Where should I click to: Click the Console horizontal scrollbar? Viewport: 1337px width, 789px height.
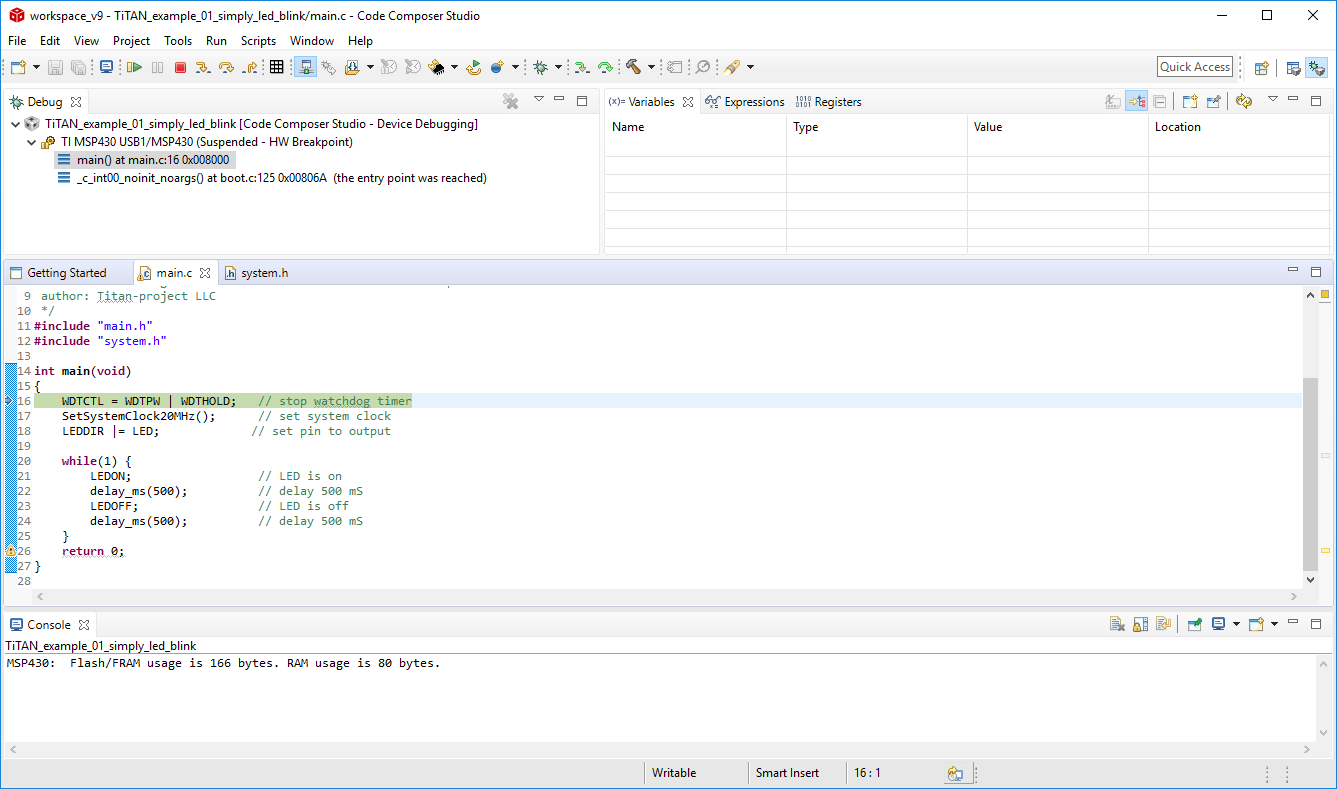click(660, 750)
